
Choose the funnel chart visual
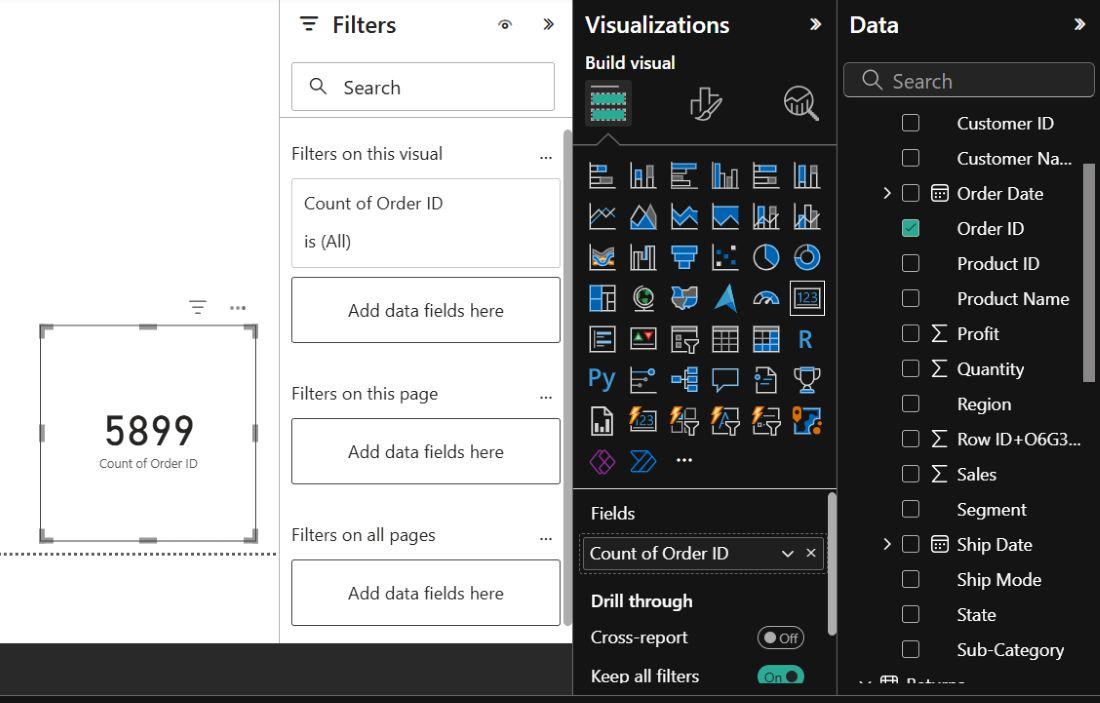coord(684,257)
